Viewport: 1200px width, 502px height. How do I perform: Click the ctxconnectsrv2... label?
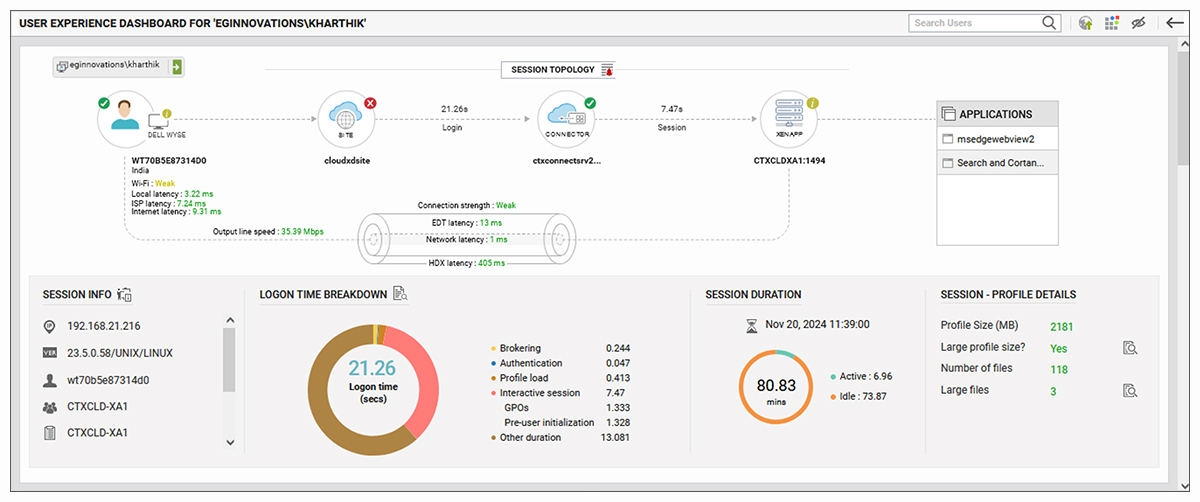pos(566,160)
